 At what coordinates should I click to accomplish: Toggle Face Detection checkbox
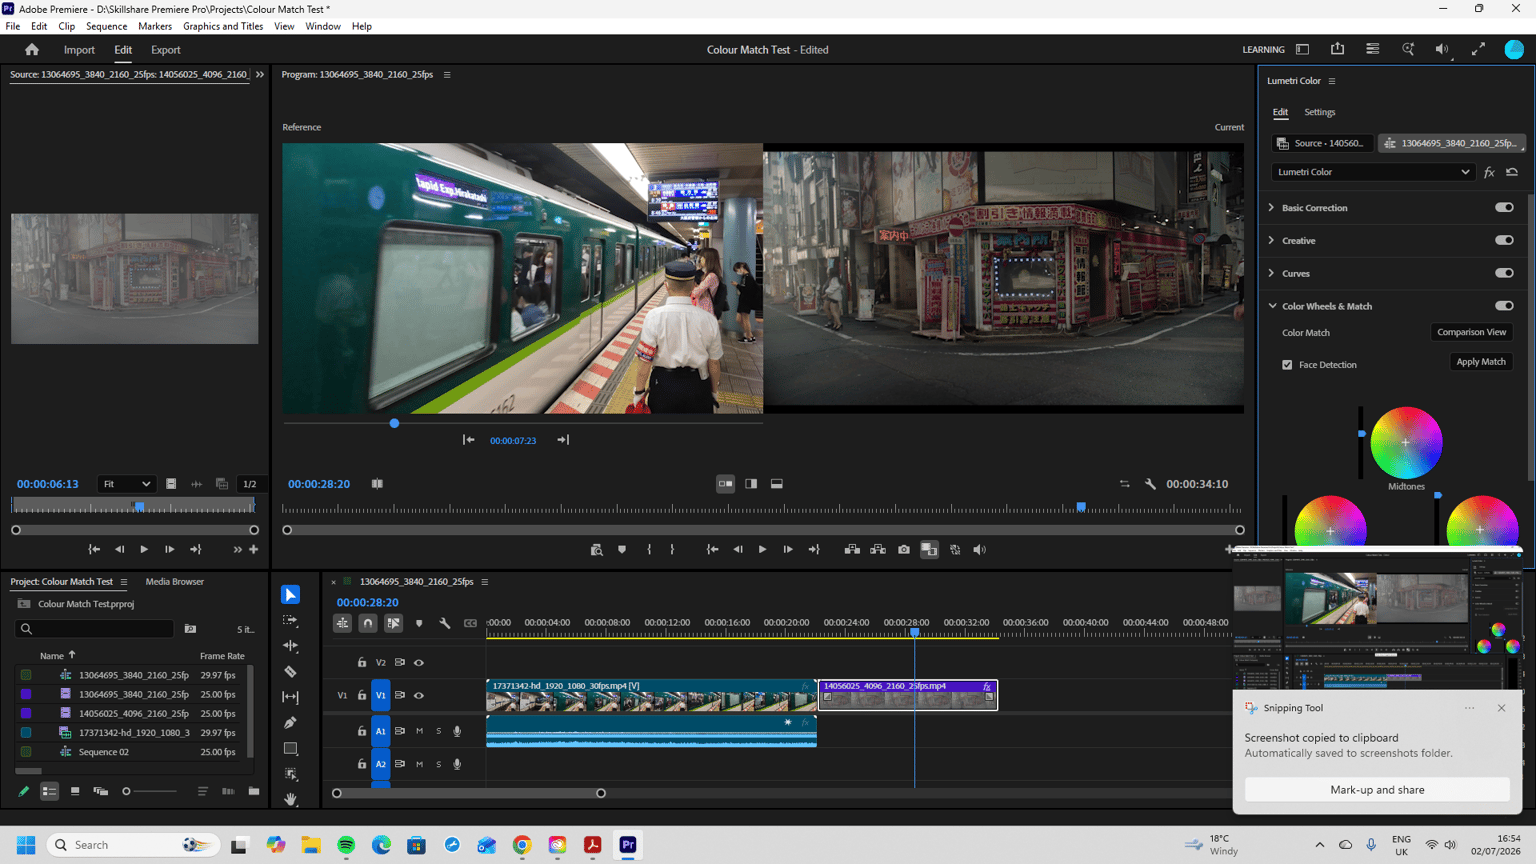1287,365
